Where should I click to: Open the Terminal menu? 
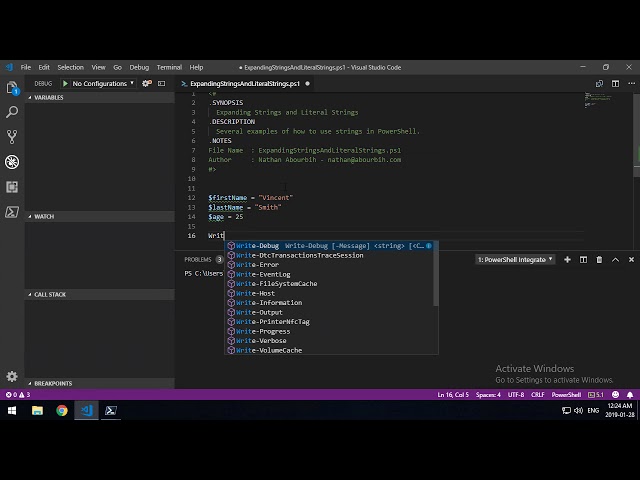[169, 67]
